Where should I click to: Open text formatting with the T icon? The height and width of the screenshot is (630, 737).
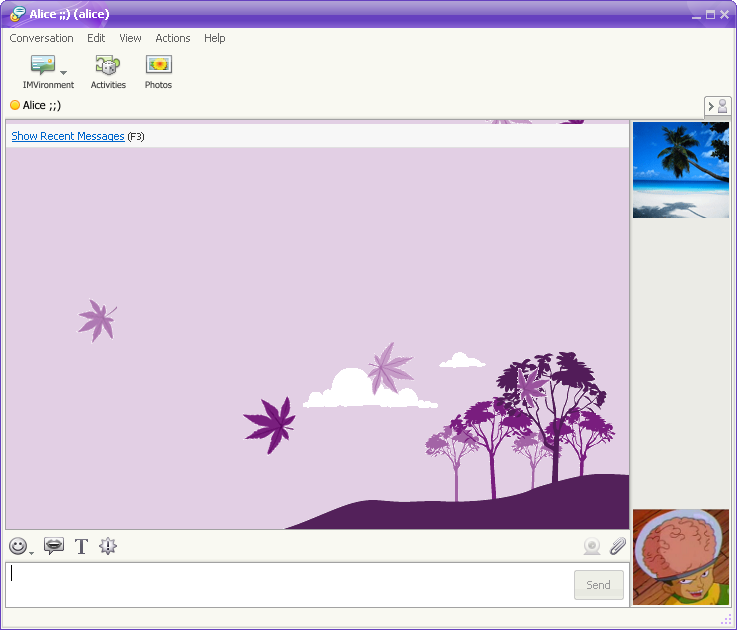[x=82, y=546]
